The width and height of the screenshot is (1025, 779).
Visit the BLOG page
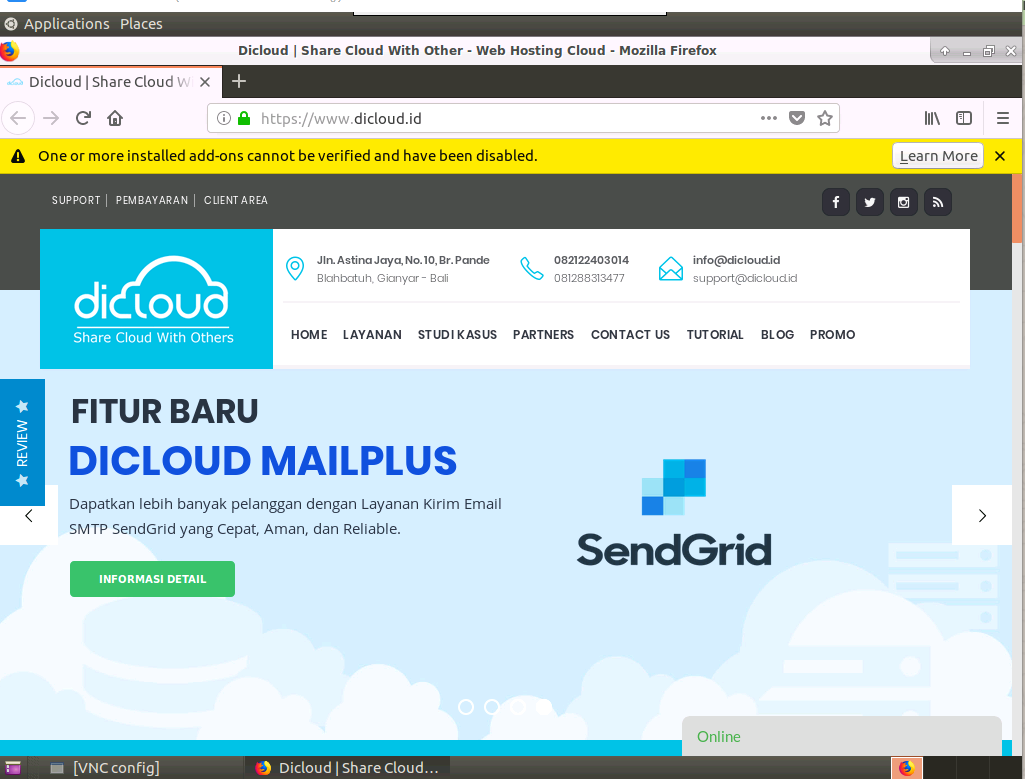[777, 335]
